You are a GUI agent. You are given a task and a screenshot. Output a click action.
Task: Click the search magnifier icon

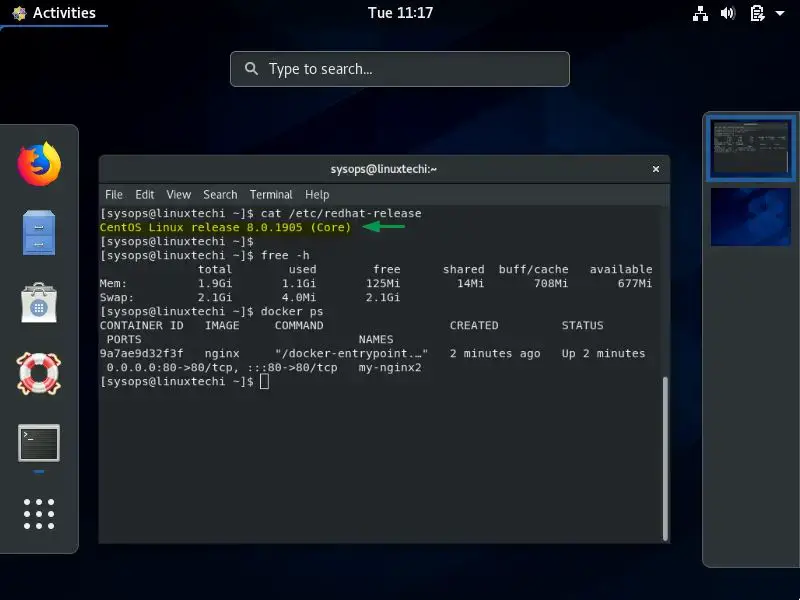[251, 68]
